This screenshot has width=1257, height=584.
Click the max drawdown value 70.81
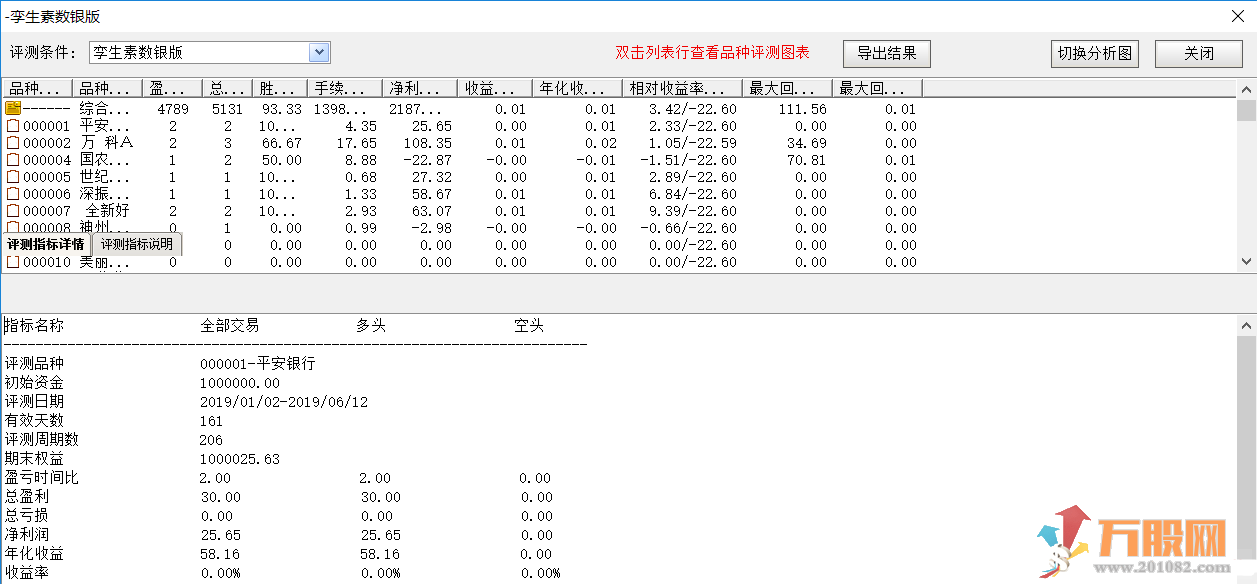pyautogui.click(x=806, y=160)
